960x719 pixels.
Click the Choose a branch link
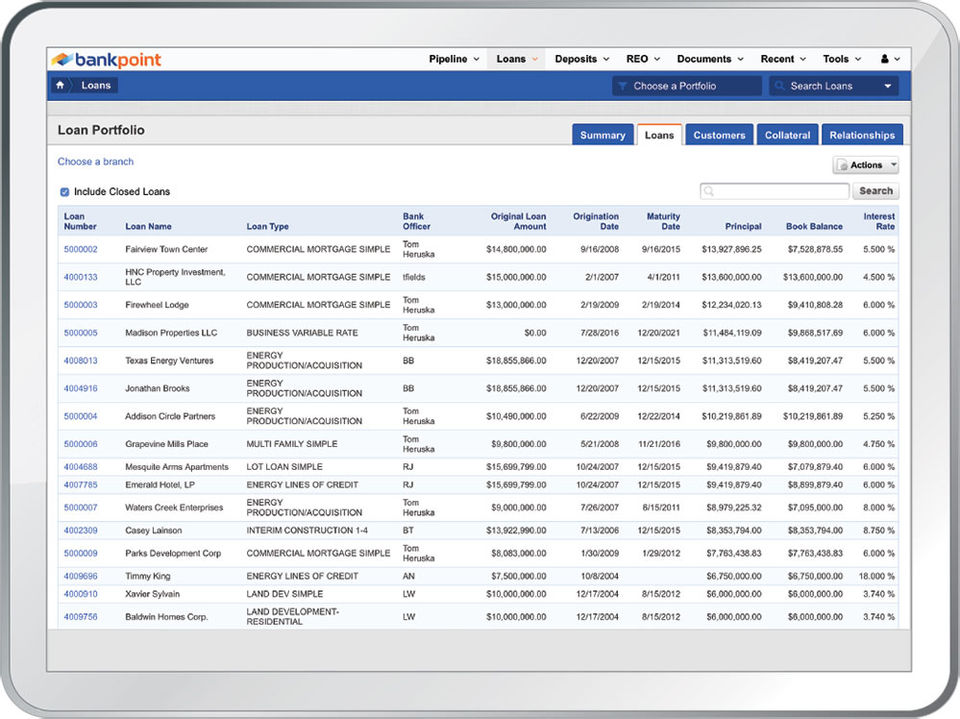click(96, 162)
